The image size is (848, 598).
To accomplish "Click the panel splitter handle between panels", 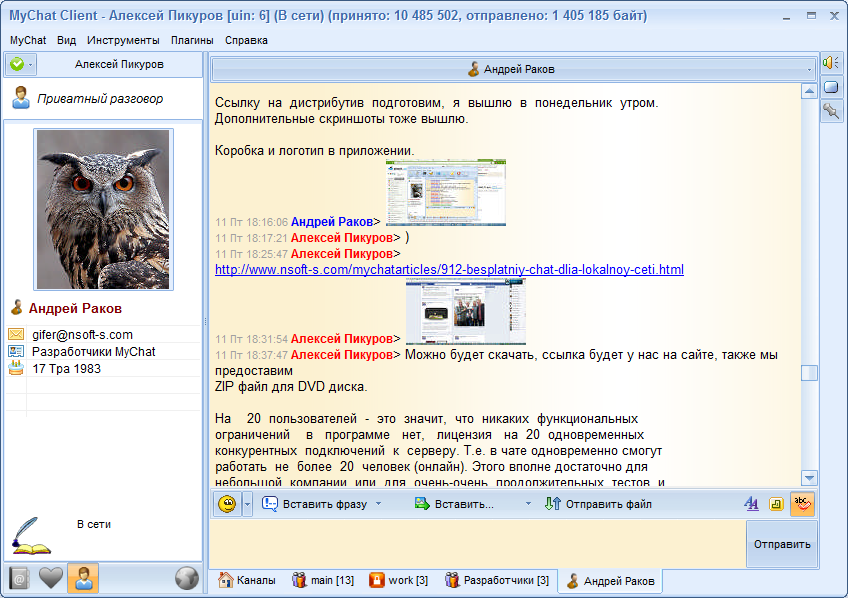I will (x=206, y=321).
